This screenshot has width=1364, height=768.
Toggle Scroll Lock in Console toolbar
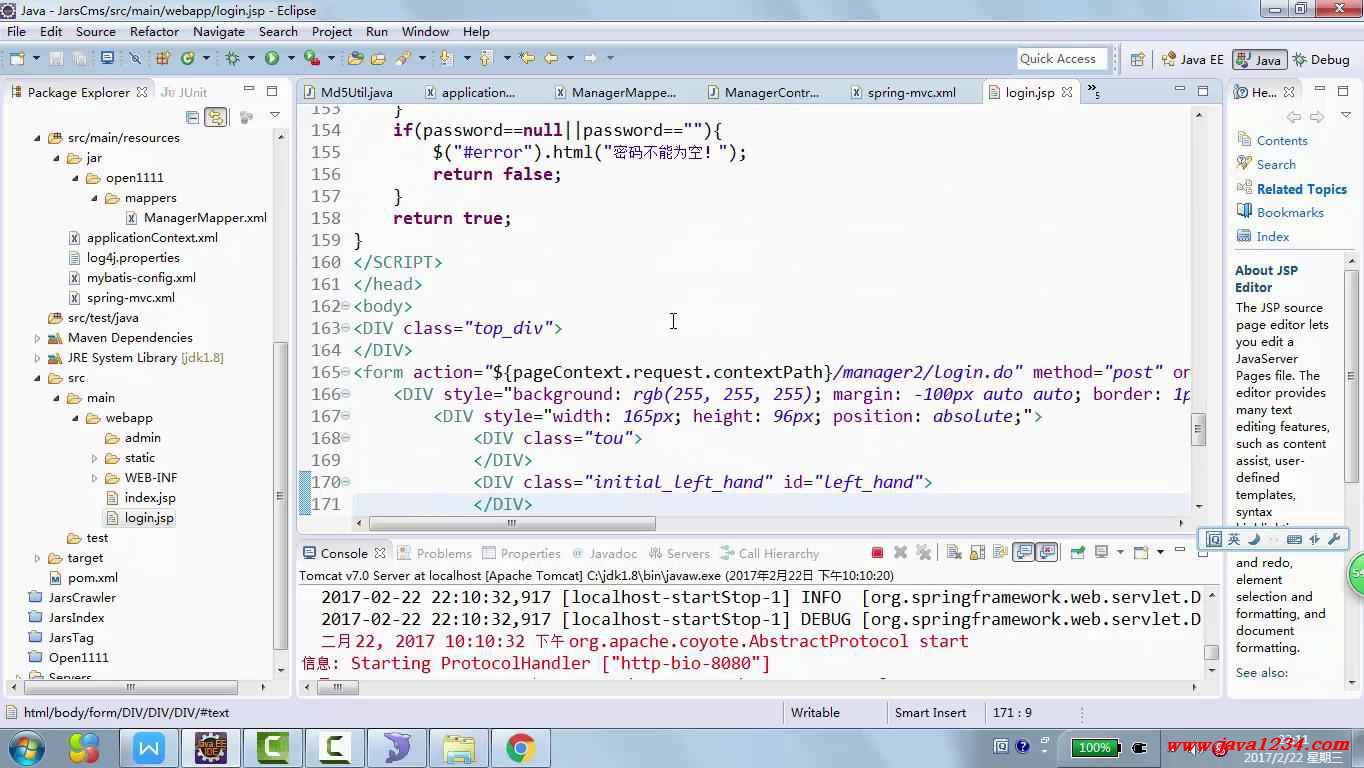tap(977, 552)
